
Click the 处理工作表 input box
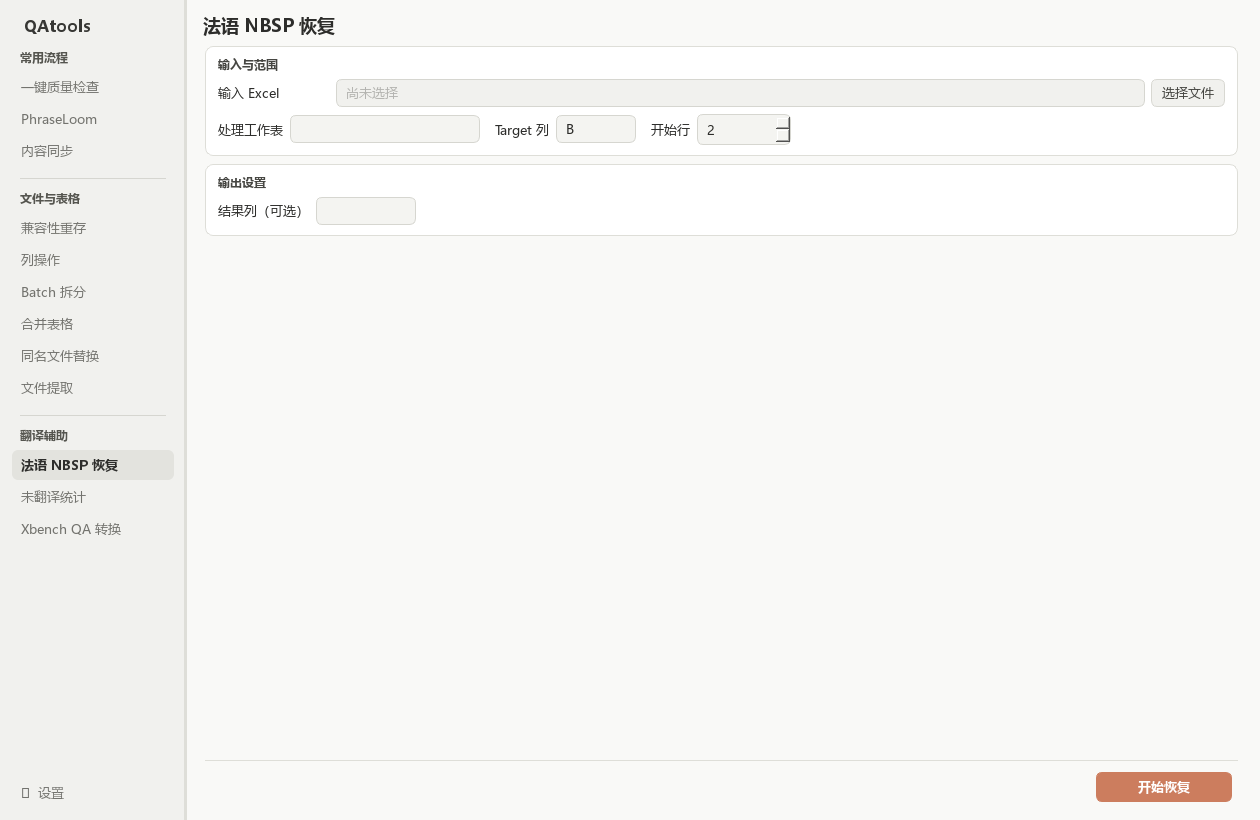385,129
